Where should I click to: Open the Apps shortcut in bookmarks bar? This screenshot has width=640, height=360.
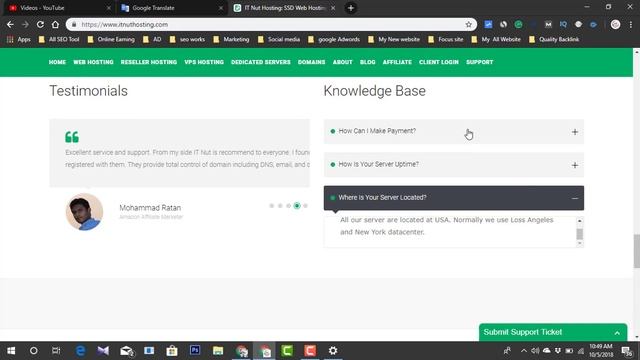[x=19, y=40]
